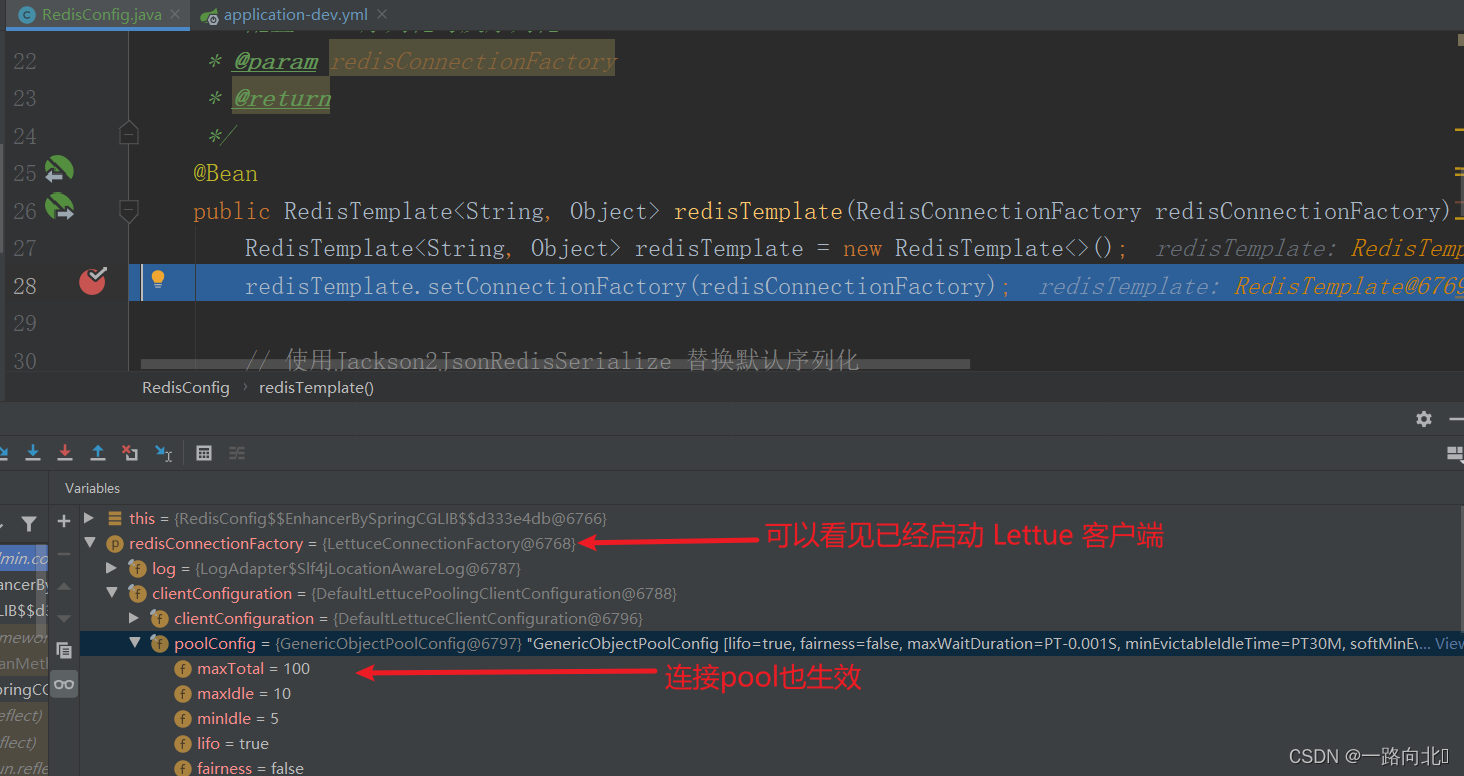Click the application-dev.yml Spring config icon
The height and width of the screenshot is (776, 1464).
(209, 16)
